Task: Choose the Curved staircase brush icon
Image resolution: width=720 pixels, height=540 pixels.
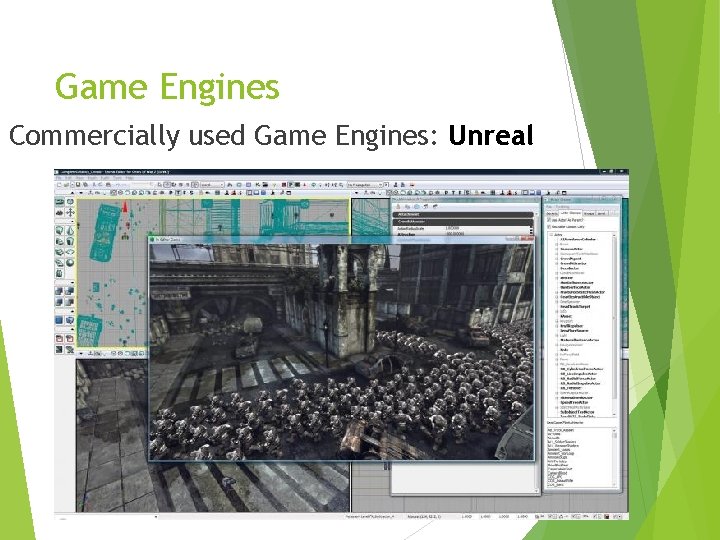Action: (x=60, y=241)
